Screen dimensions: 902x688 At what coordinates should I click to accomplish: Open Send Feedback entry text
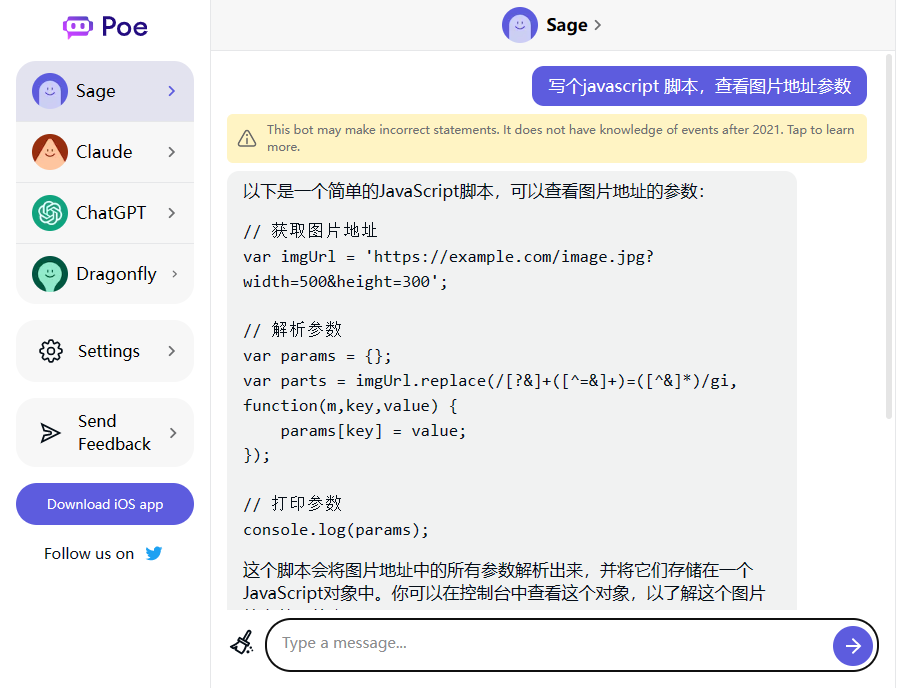(114, 433)
